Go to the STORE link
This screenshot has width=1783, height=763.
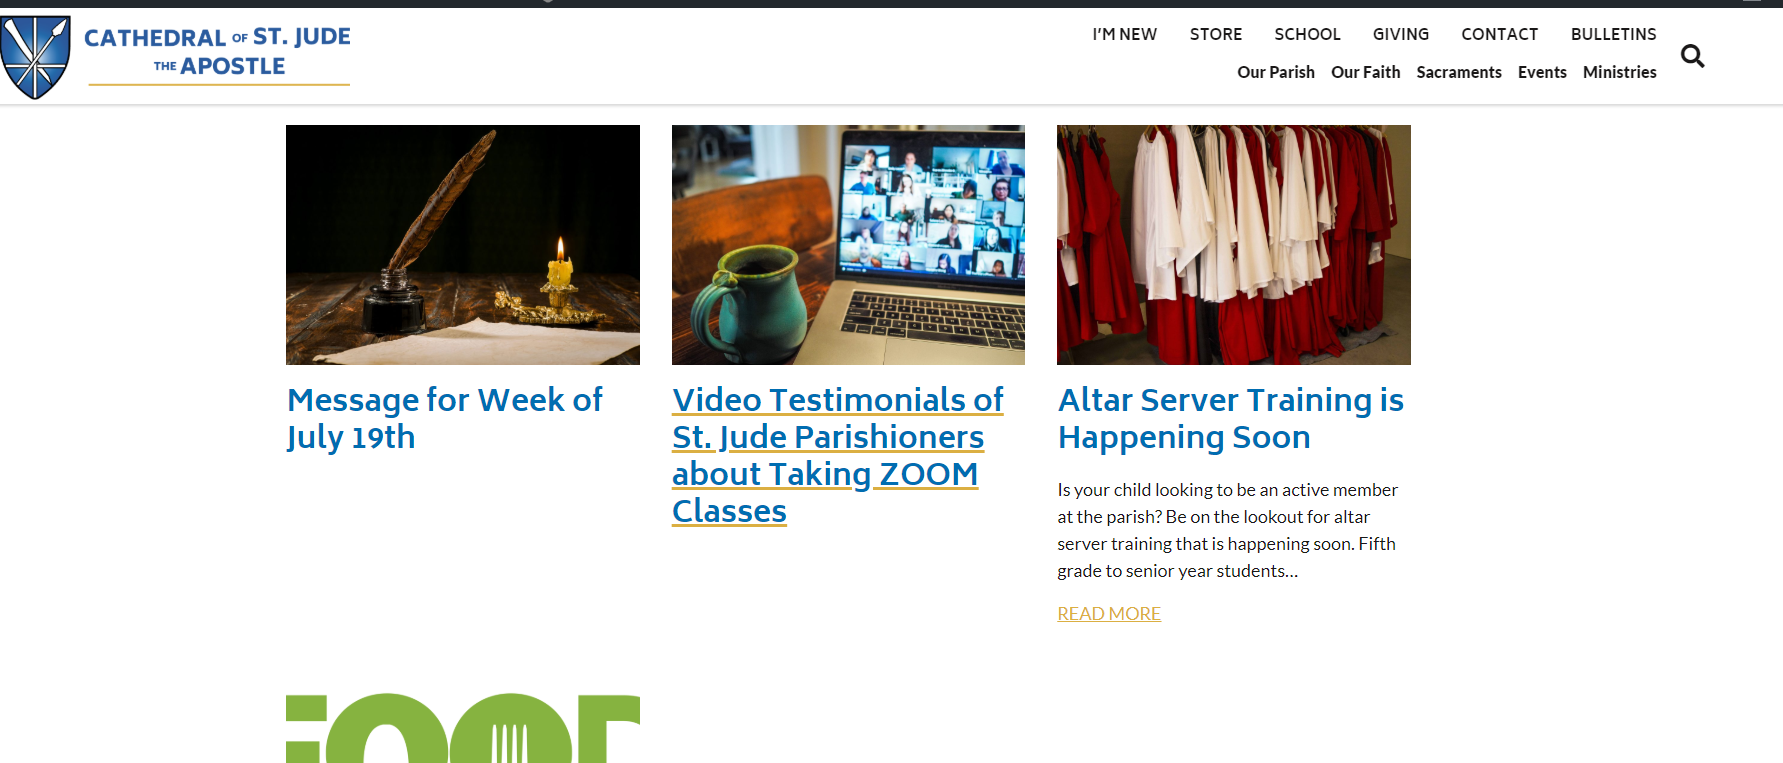(x=1215, y=34)
